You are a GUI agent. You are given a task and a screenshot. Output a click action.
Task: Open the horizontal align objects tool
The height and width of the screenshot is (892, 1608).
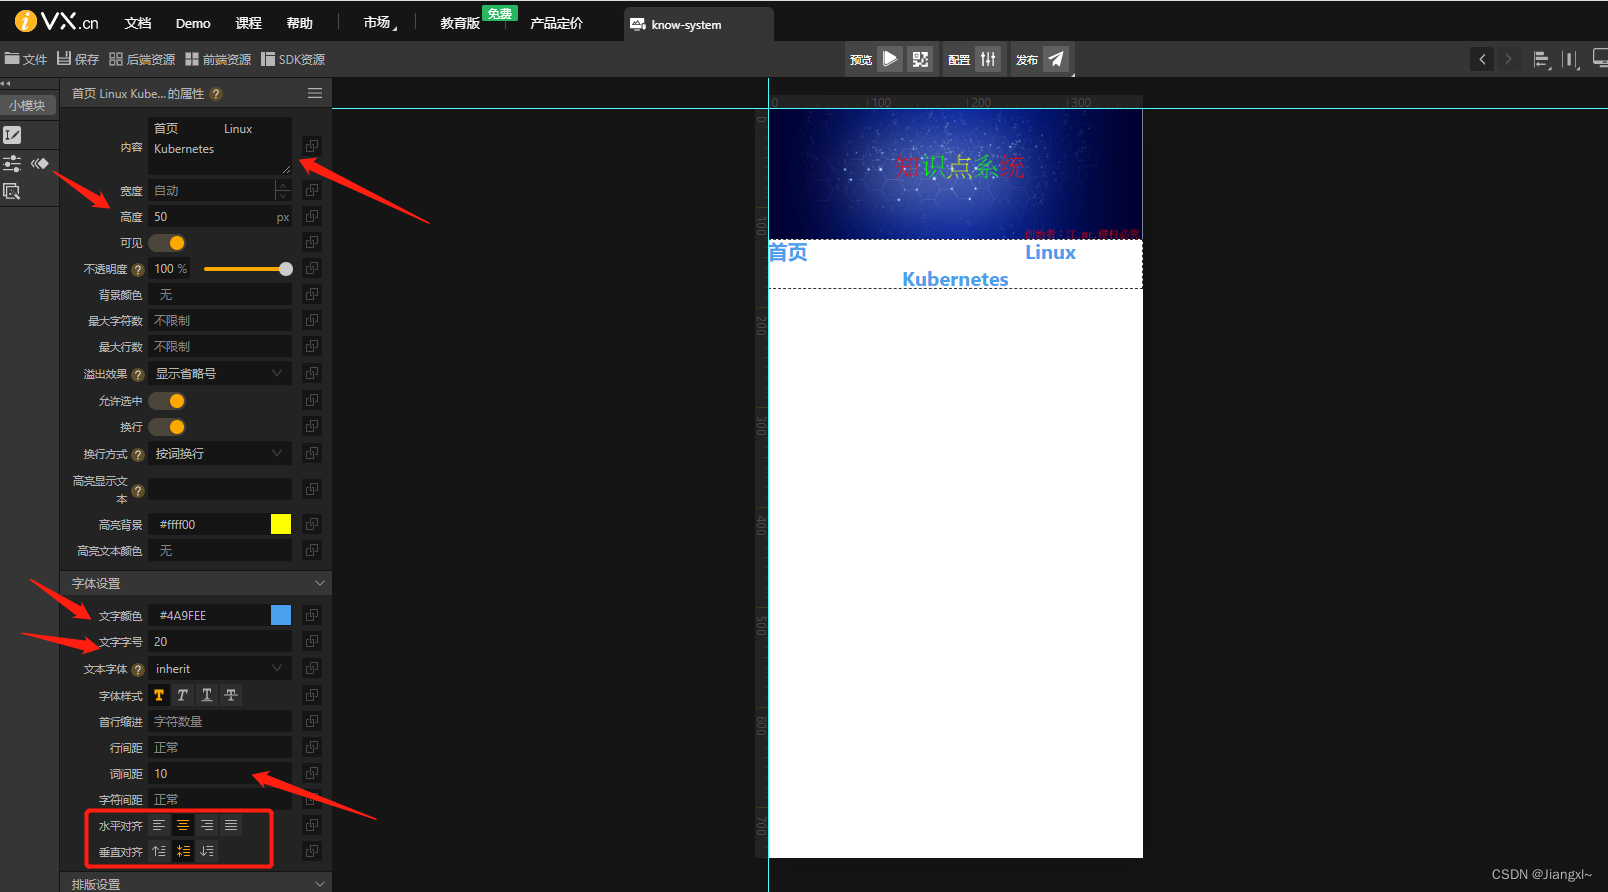[x=1541, y=60]
